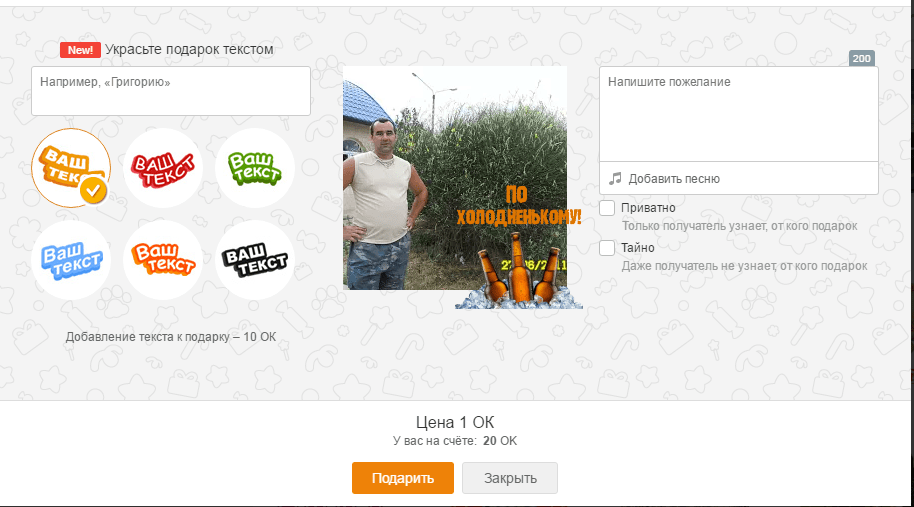
Task: Enable the "Приватно" checkbox
Action: (x=607, y=208)
